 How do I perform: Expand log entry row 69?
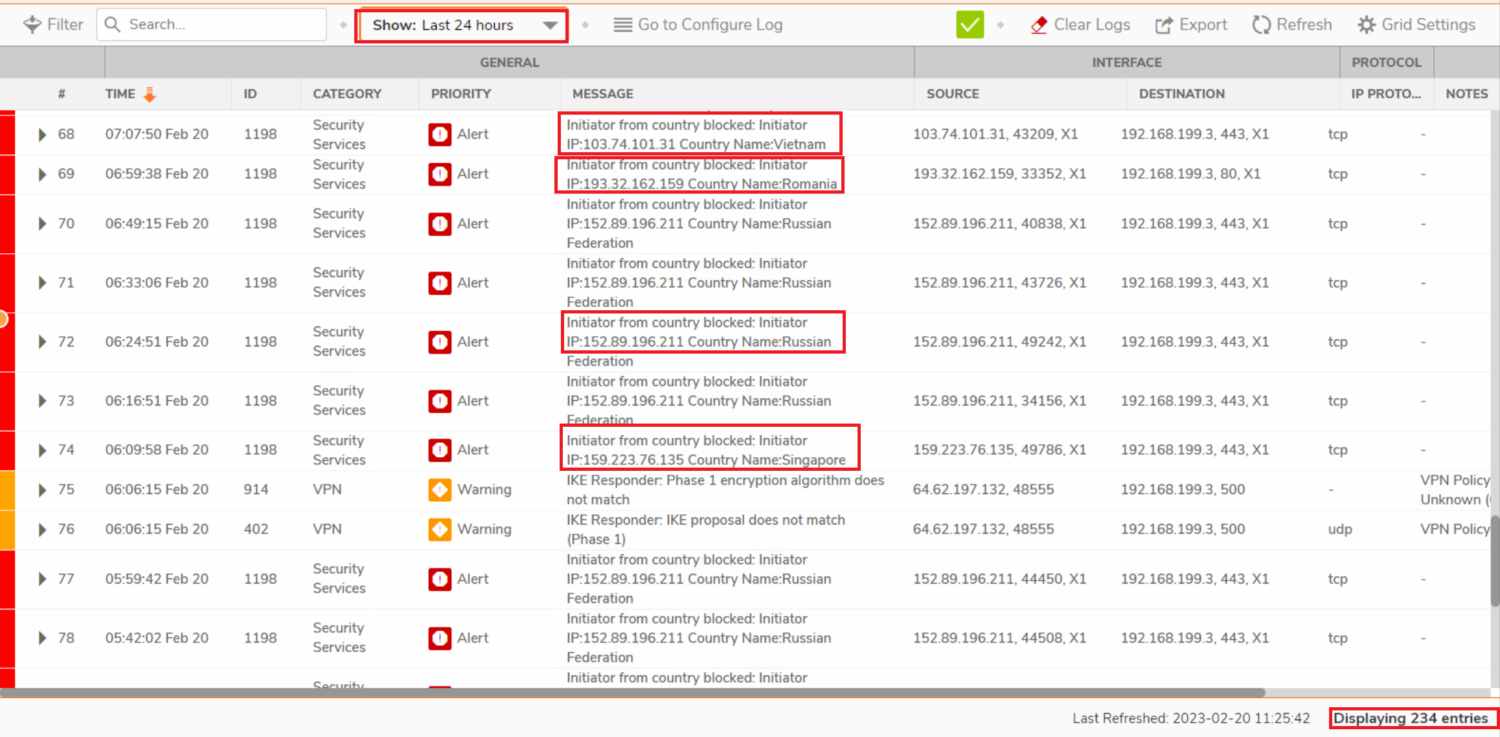[42, 174]
